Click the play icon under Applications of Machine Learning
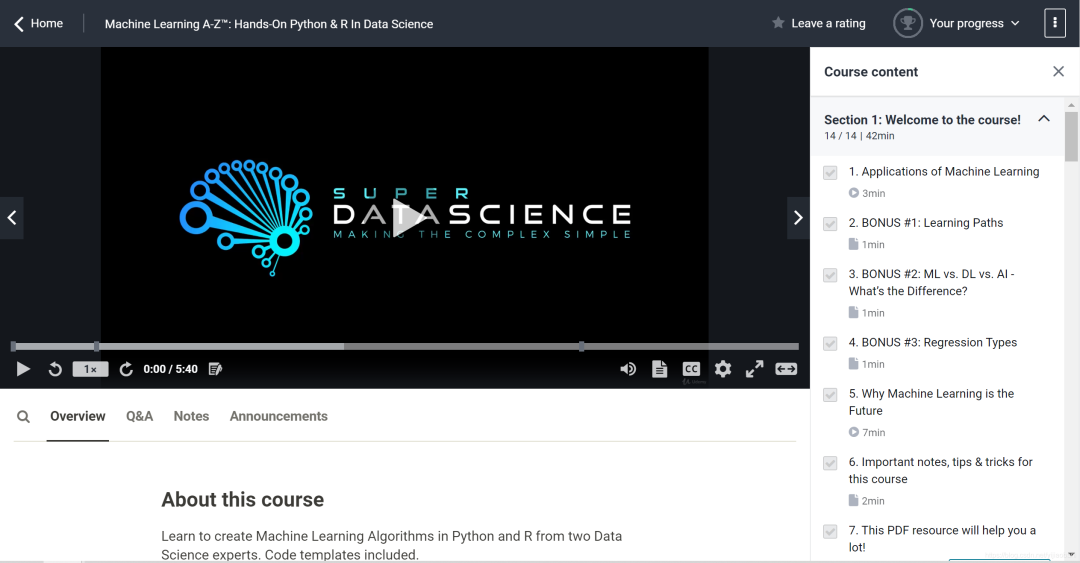The width and height of the screenshot is (1080, 563). point(853,193)
